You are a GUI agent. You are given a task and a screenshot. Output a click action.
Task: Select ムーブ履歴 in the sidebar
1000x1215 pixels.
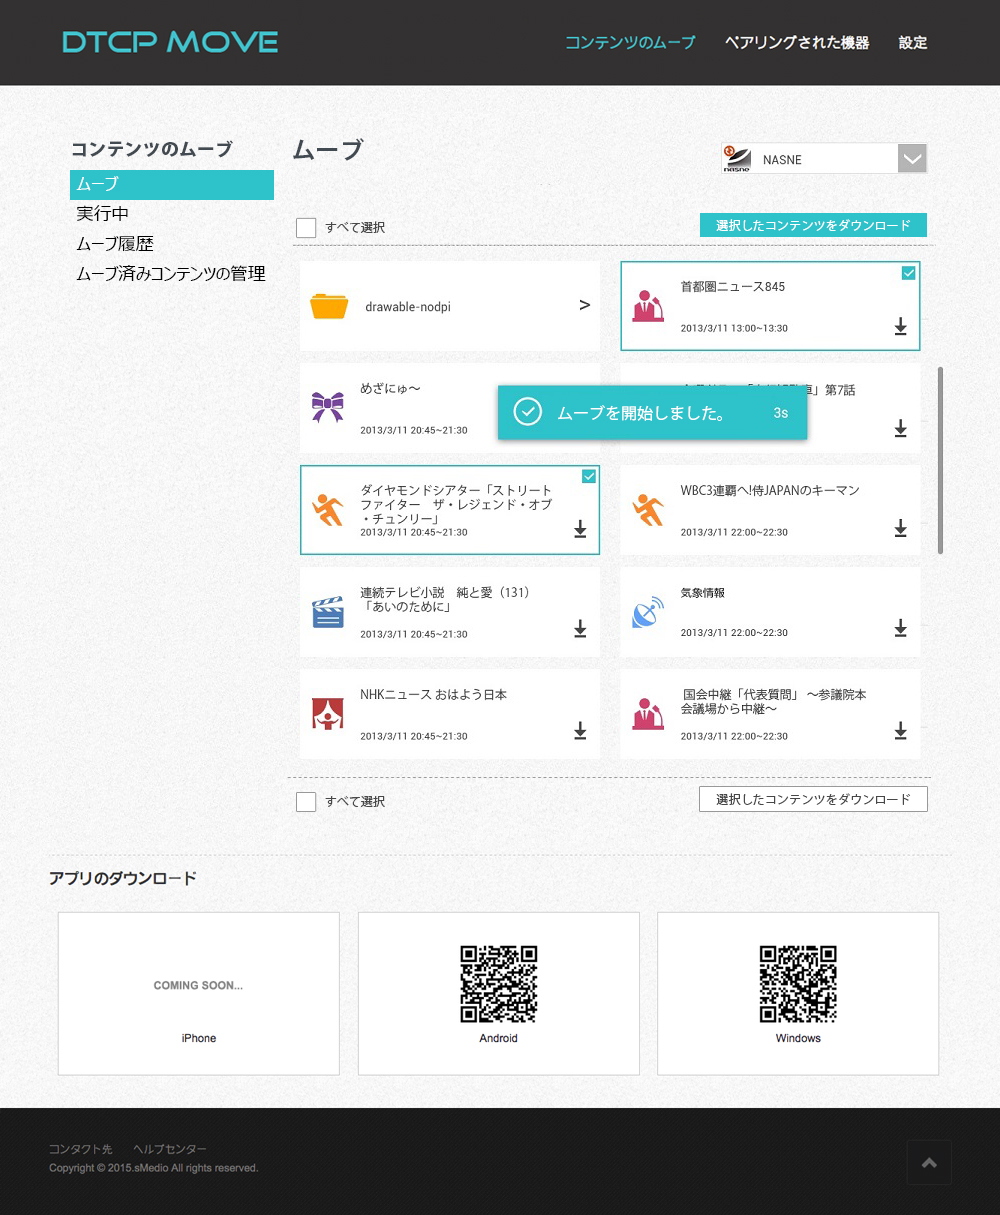coord(115,244)
